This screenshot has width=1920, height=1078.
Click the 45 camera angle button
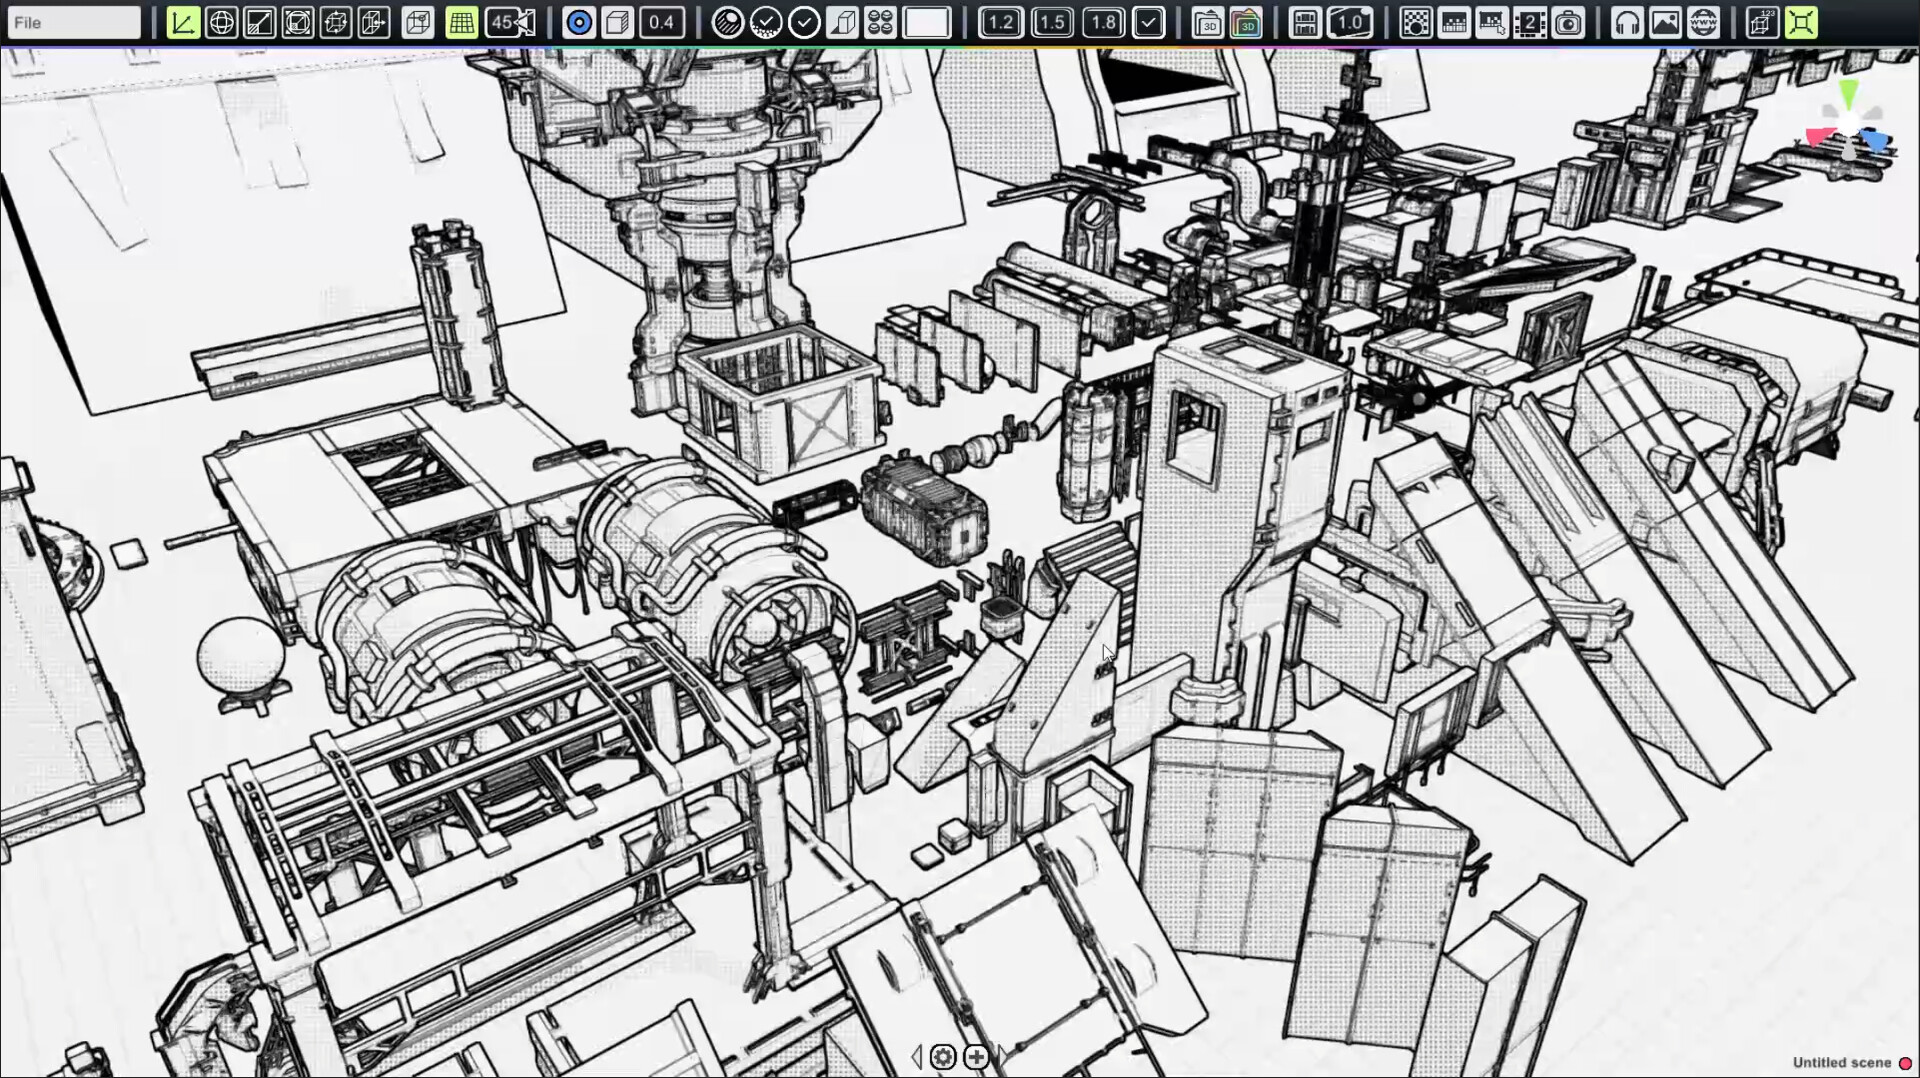tap(510, 22)
